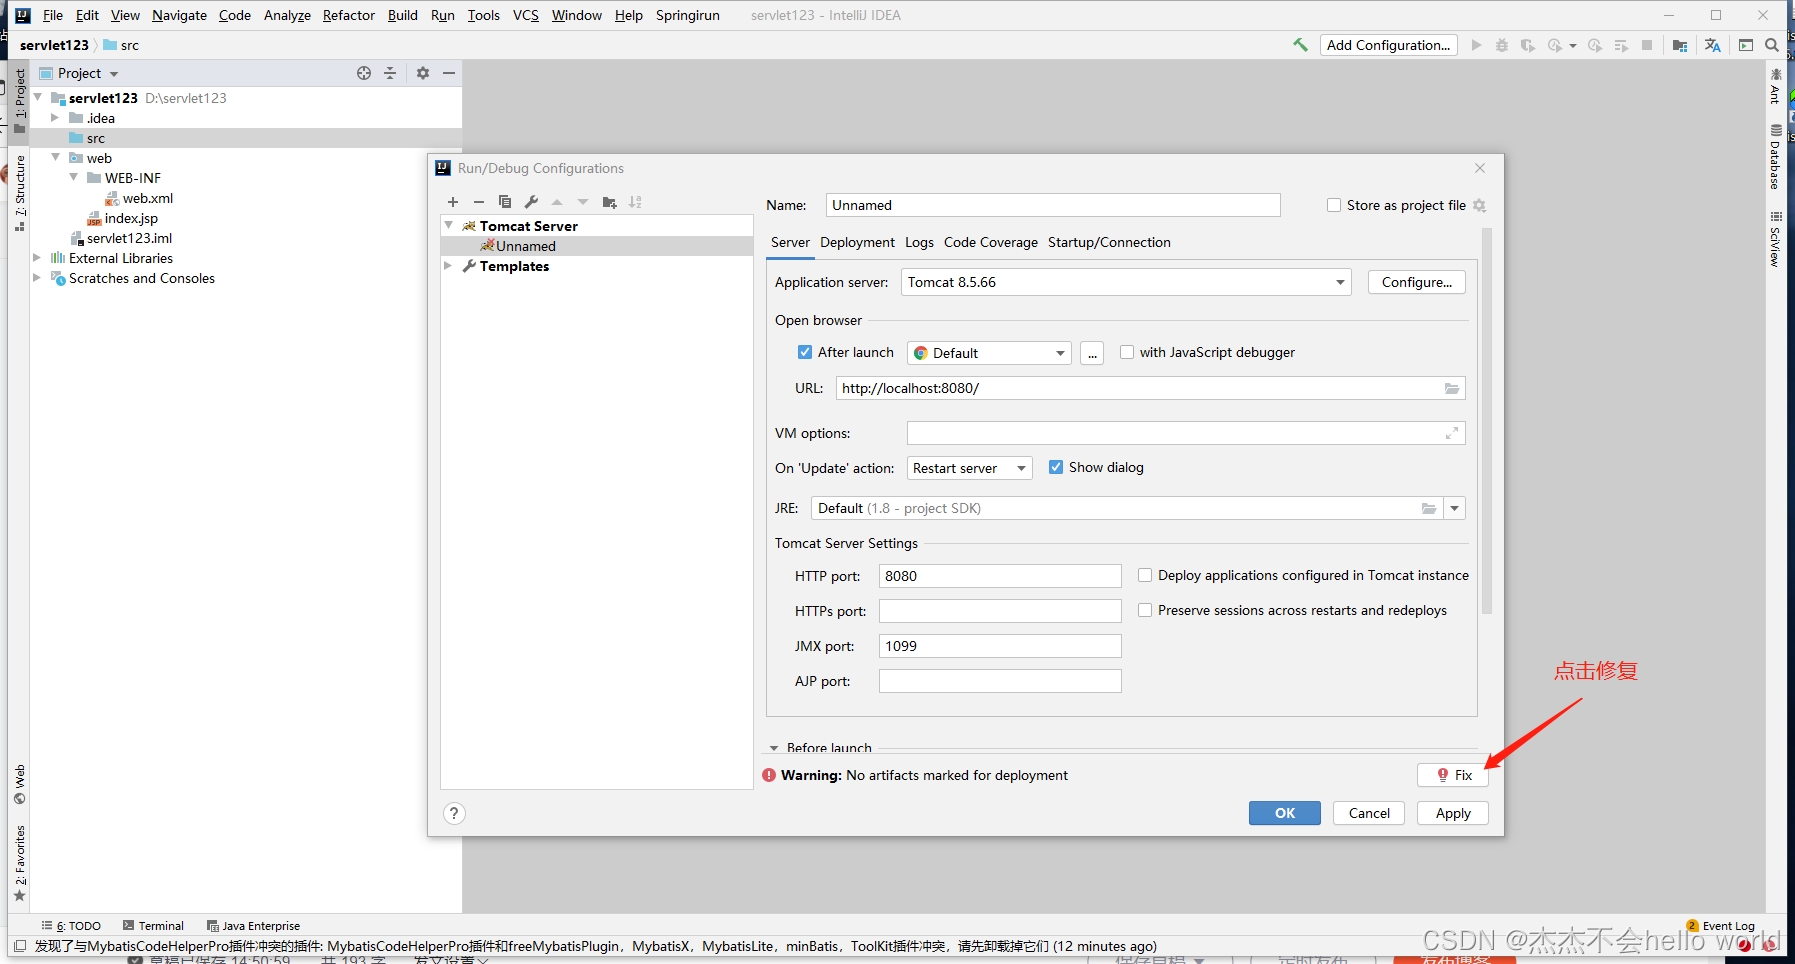Open Application server Tomcat 8.5.66 dropdown
1795x964 pixels.
click(x=1126, y=282)
